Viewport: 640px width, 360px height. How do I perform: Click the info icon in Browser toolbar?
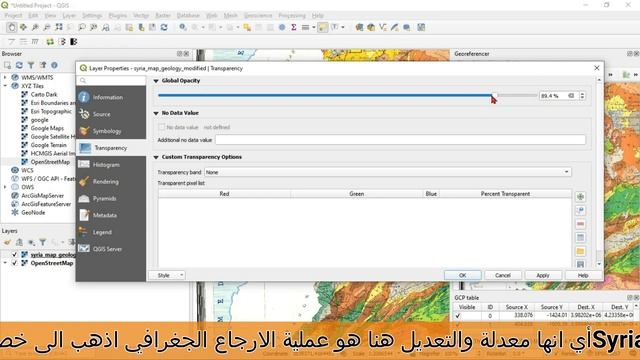click(54, 65)
